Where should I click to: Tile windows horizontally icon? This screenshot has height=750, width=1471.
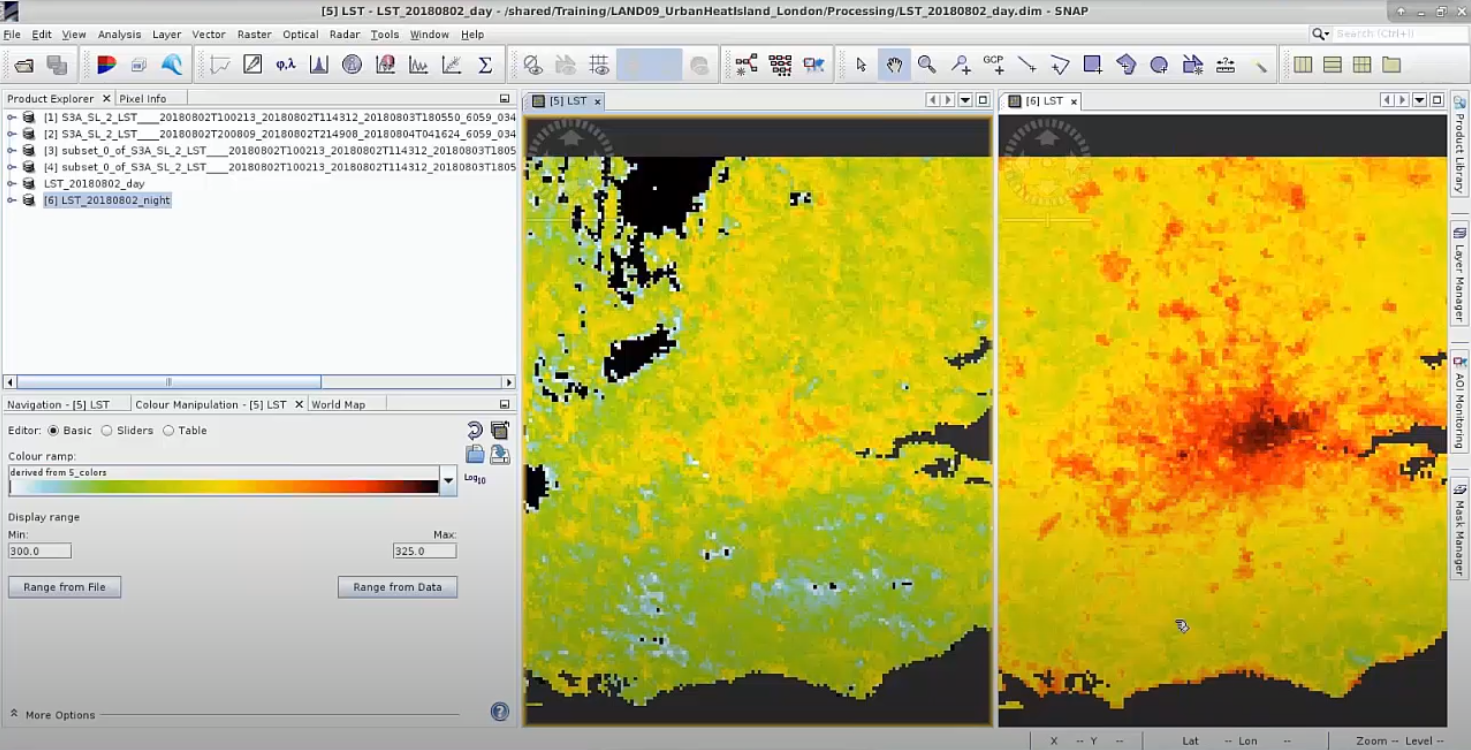[1302, 65]
